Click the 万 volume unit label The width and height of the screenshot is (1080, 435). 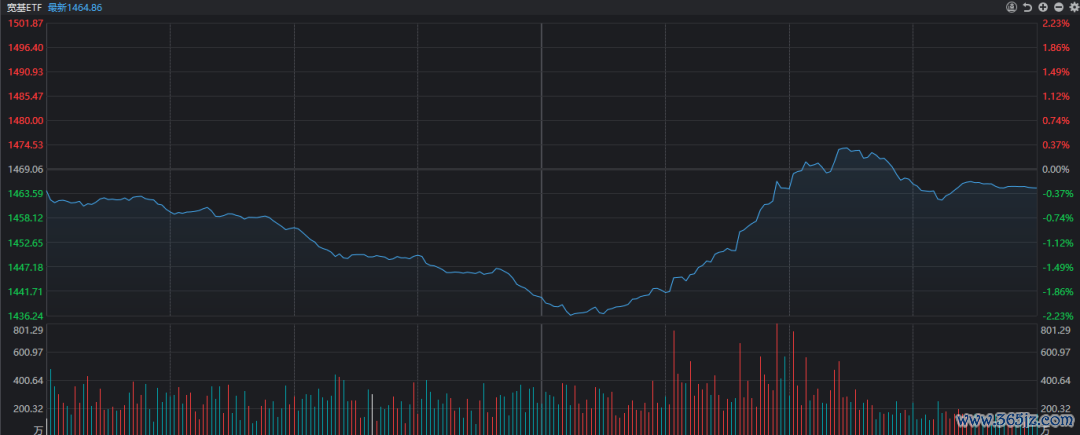[x=38, y=429]
